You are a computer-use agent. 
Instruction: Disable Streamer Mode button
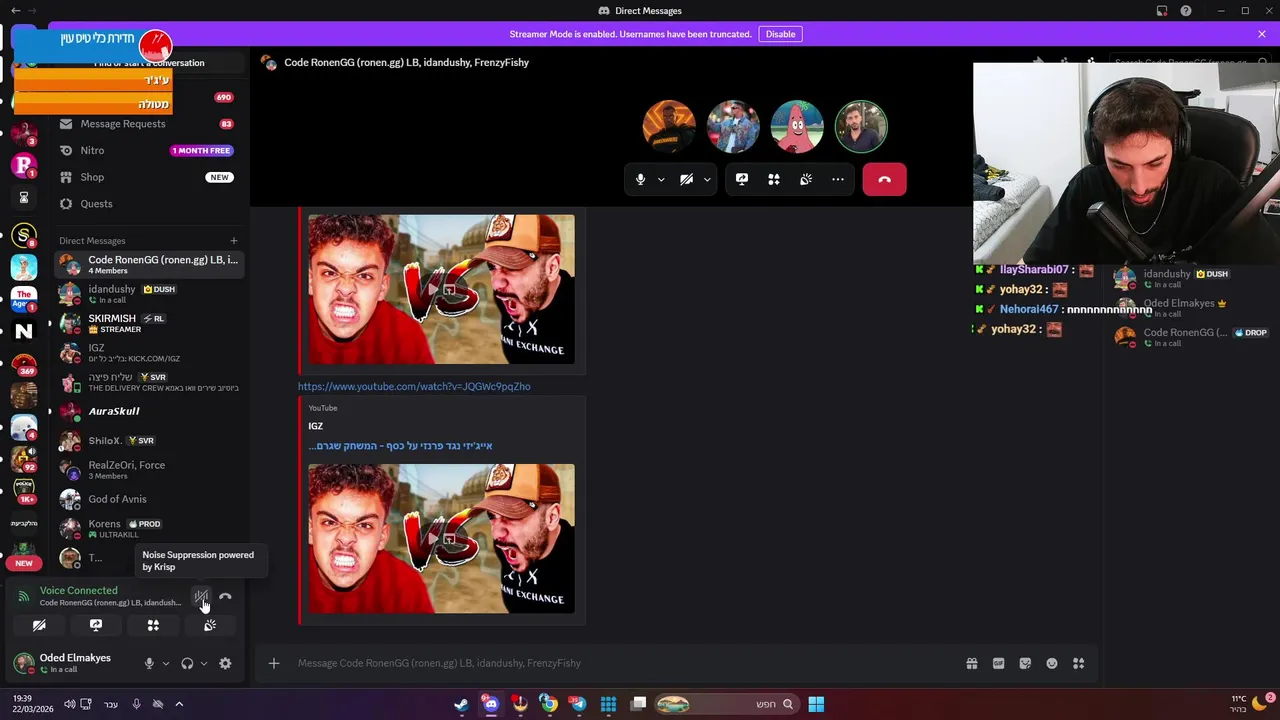(780, 34)
